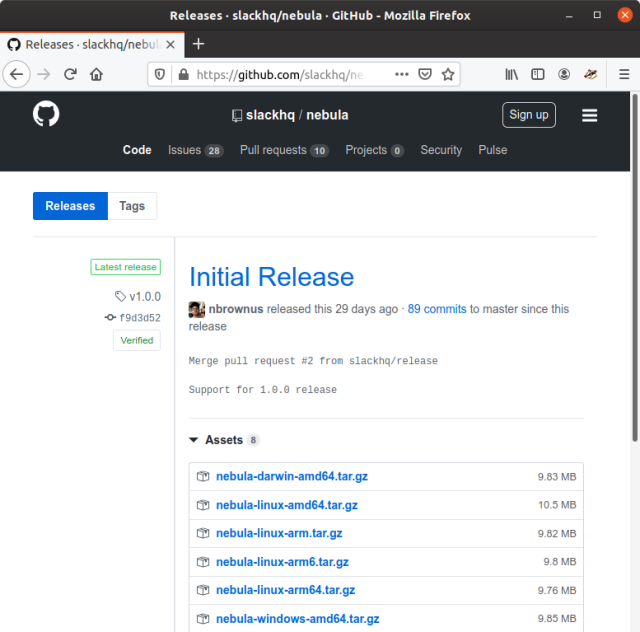
Task: Open the Issues tab
Action: coord(196,150)
